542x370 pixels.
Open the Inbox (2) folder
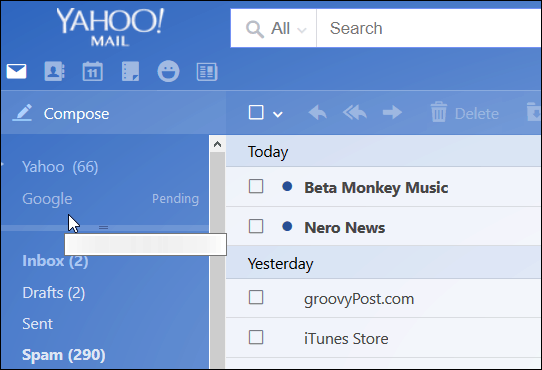pos(55,261)
